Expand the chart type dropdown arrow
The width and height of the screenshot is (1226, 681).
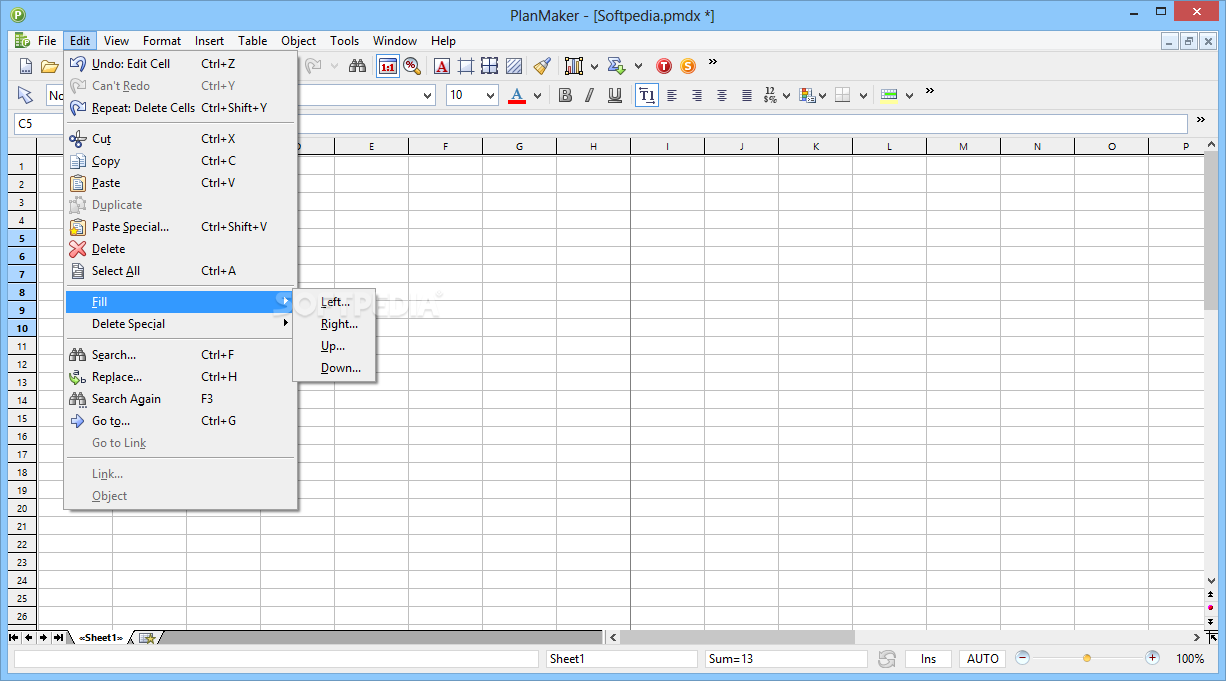(594, 66)
